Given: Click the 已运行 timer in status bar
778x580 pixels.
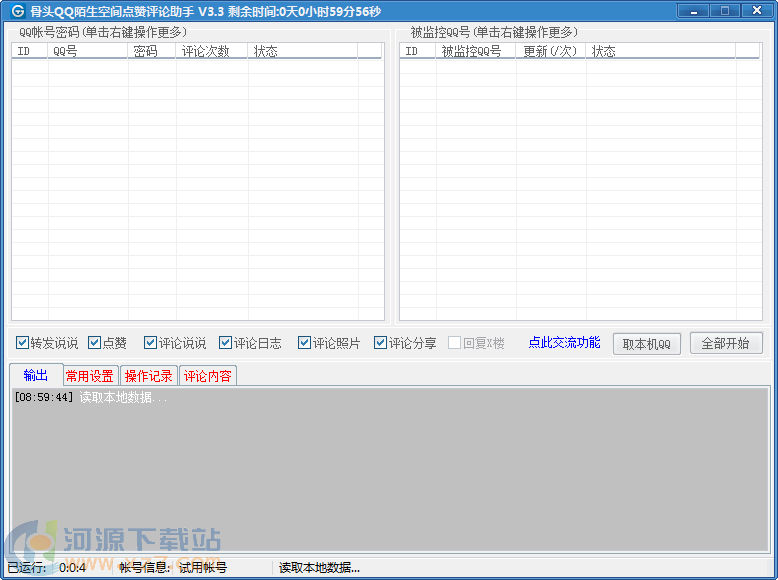Looking at the screenshot, I should [x=46, y=568].
